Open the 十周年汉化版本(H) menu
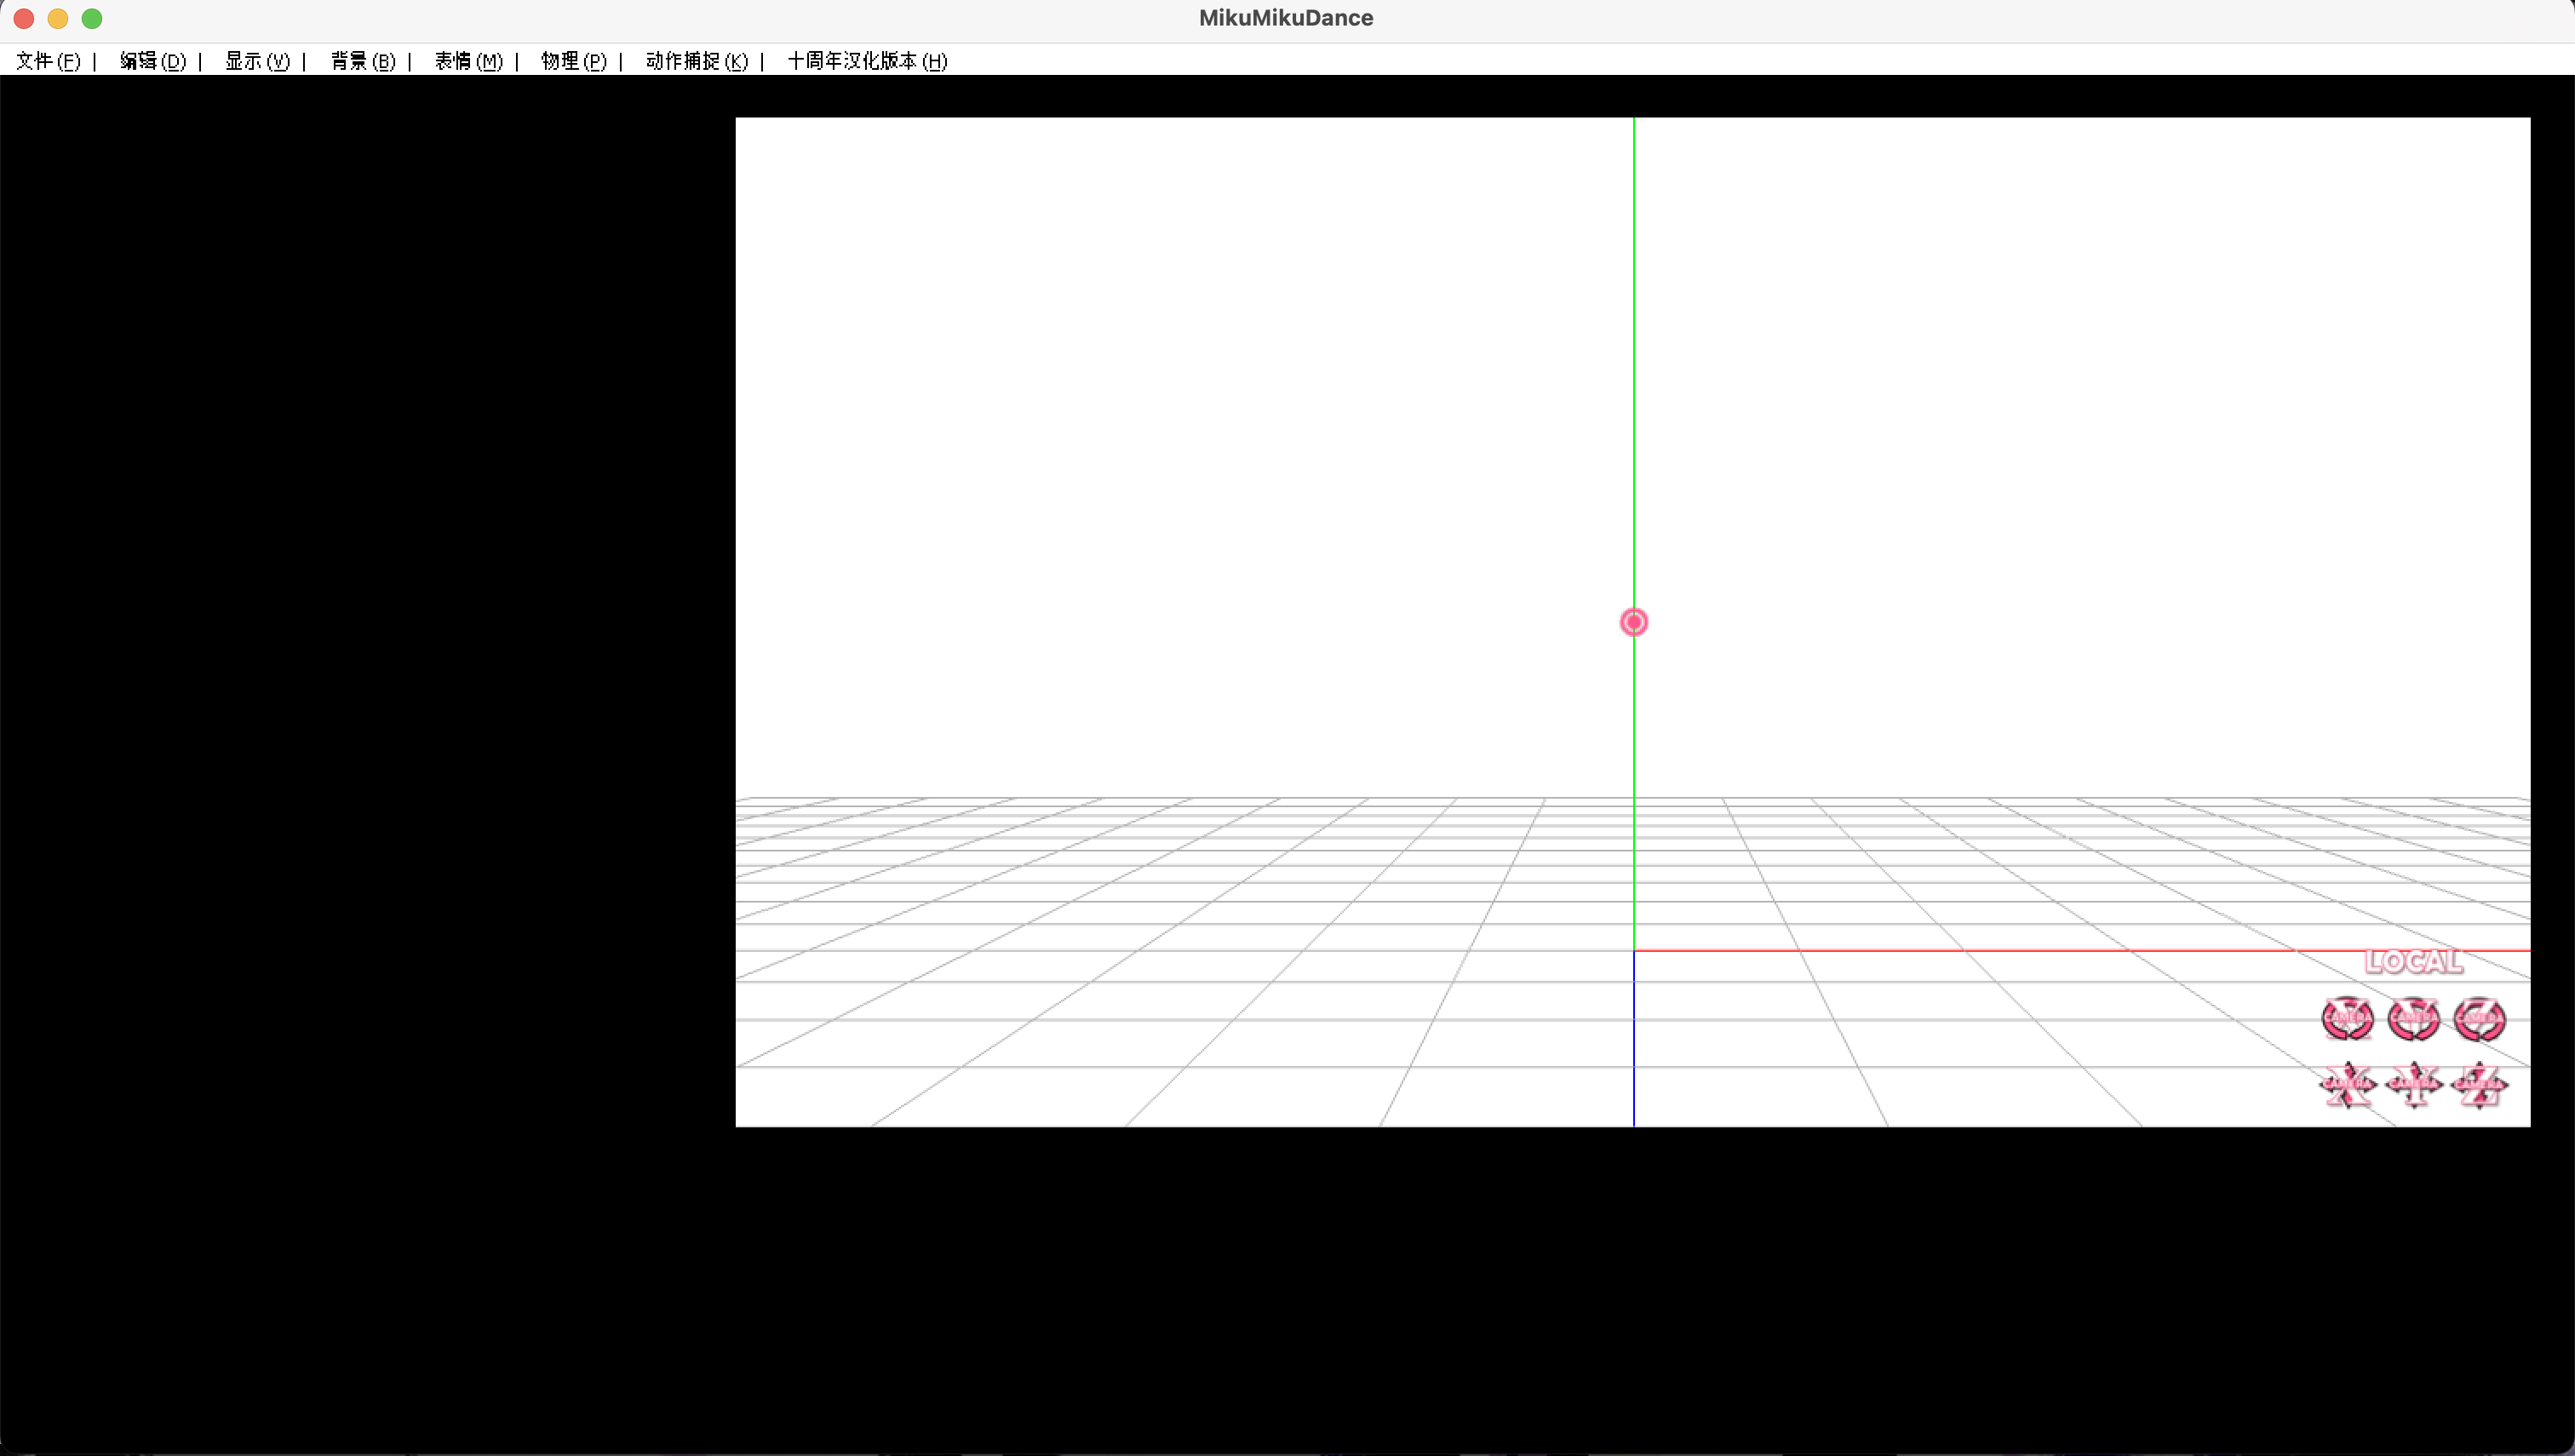Screen dimensions: 2575x1456 [x=867, y=61]
